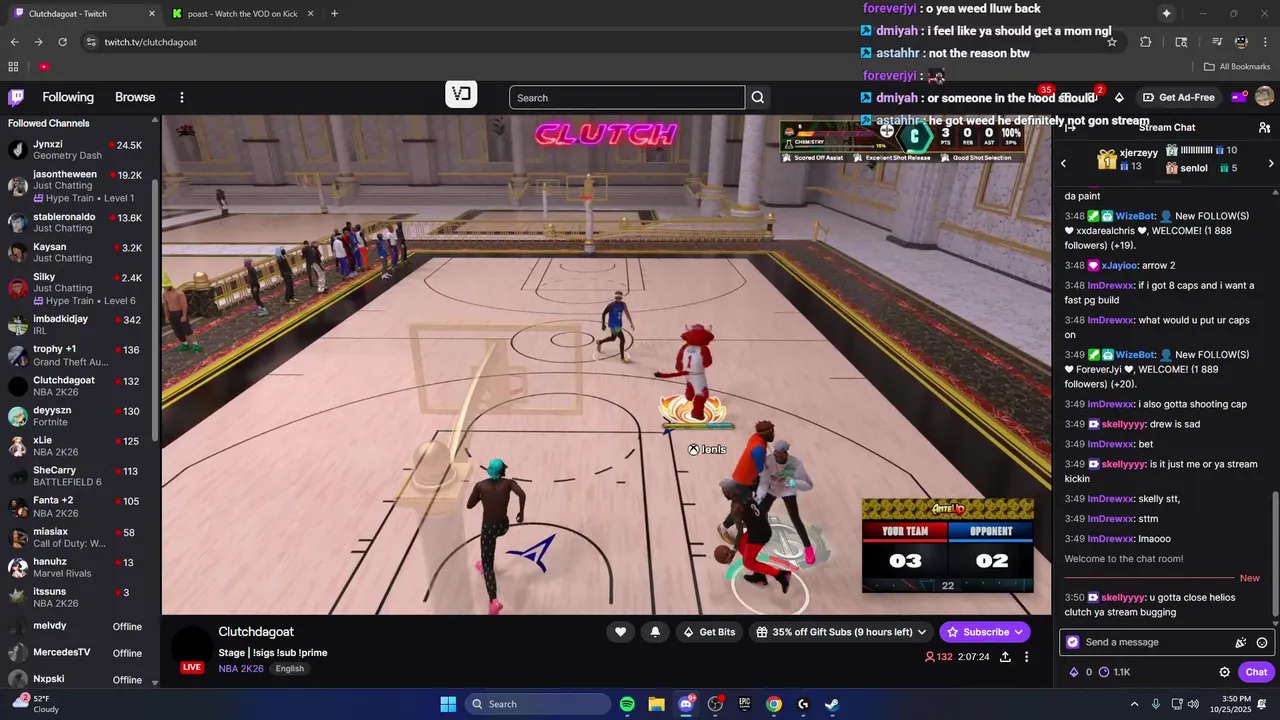Expand the 35% off Gift Subs dropdown

click(x=922, y=632)
